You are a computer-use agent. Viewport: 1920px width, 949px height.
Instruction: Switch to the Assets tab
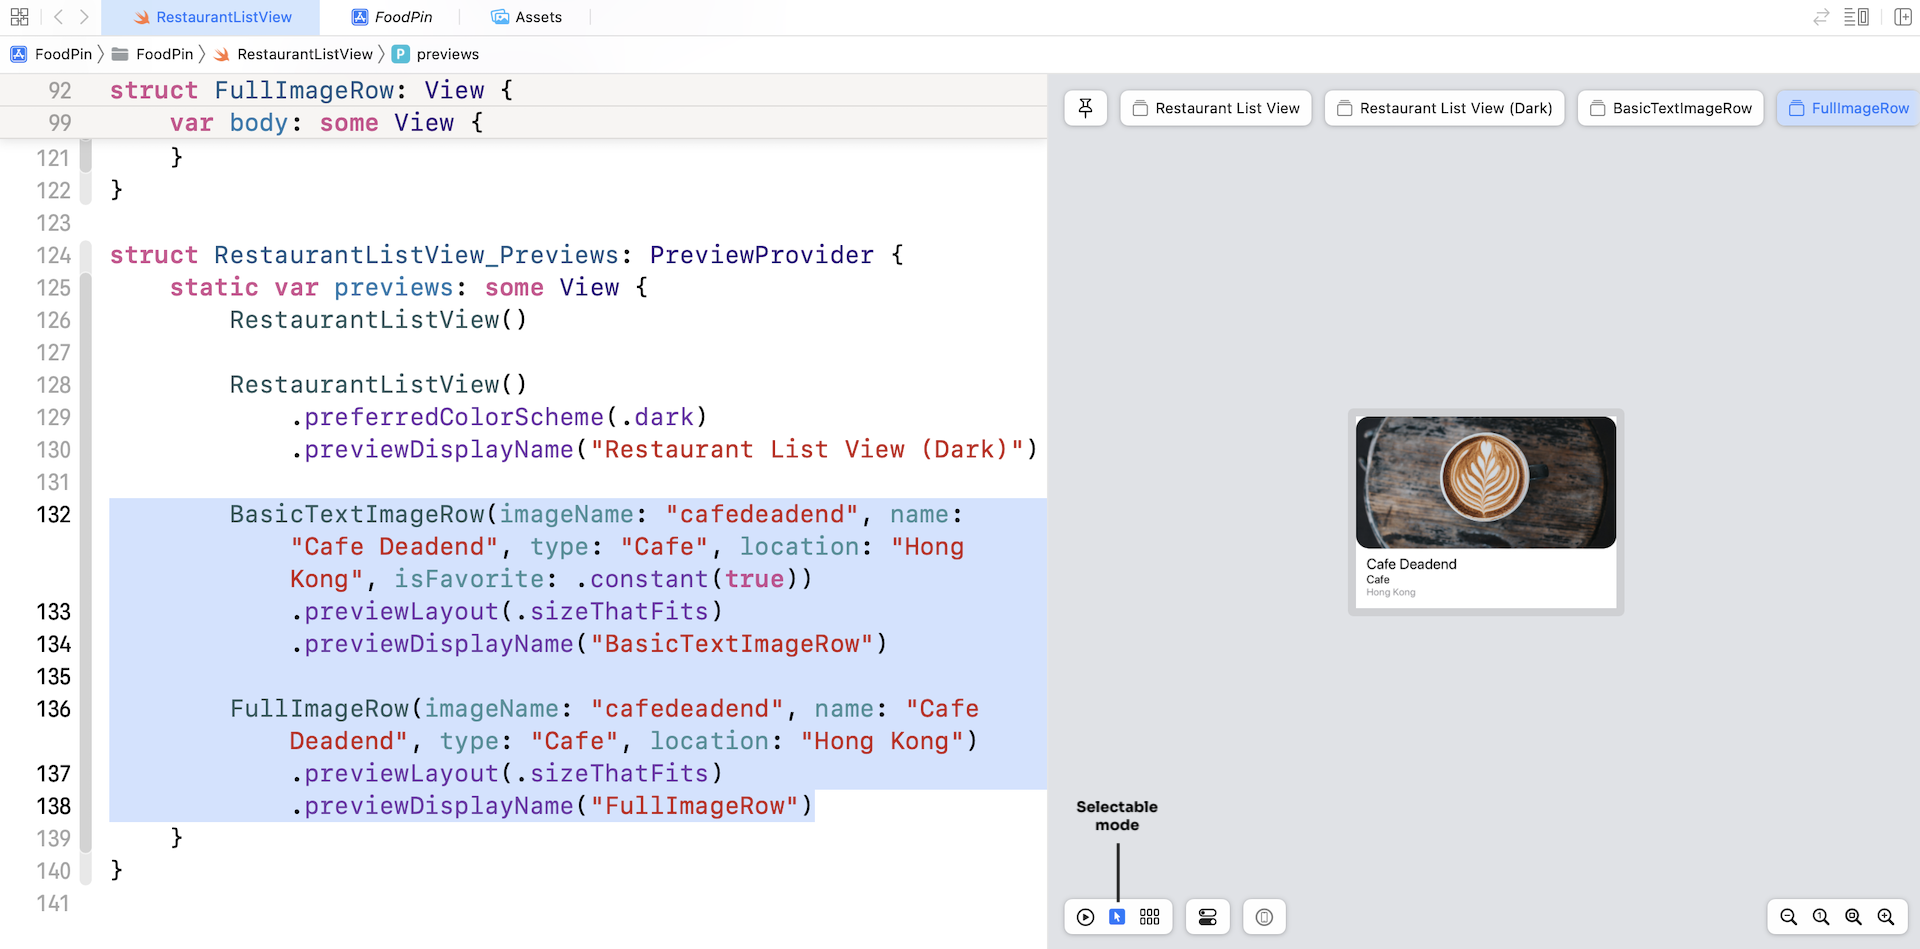pyautogui.click(x=527, y=17)
